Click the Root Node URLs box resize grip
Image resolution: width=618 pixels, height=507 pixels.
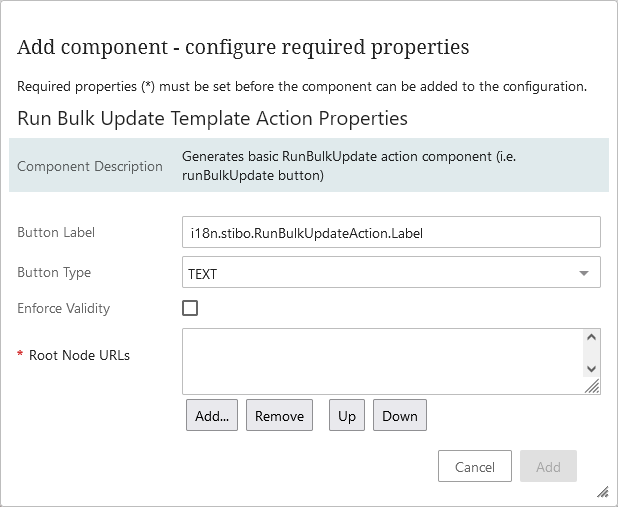pos(592,387)
